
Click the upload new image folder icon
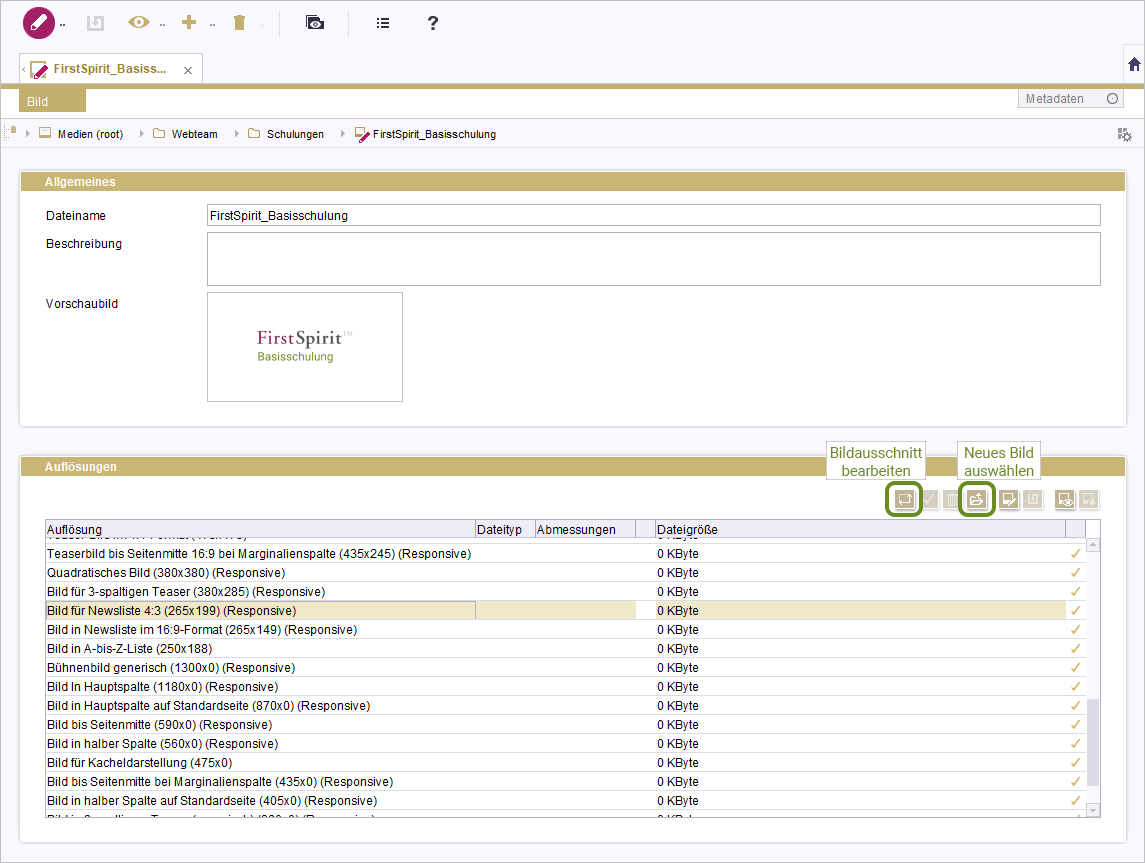(x=976, y=499)
